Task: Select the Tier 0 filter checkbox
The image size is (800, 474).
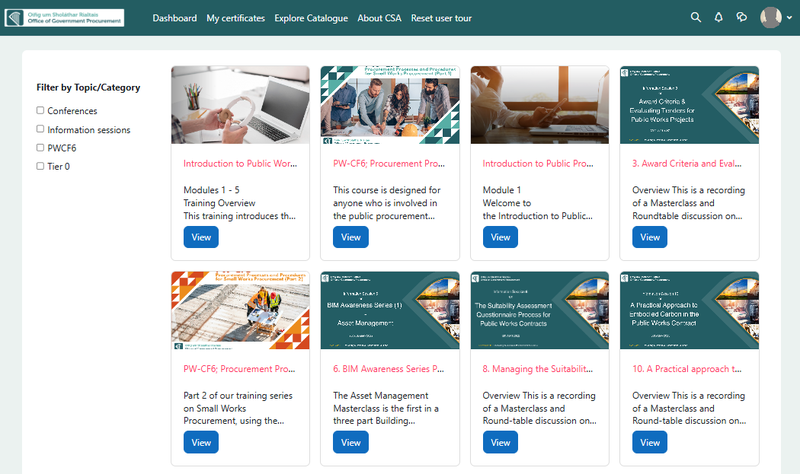Action: 40,166
